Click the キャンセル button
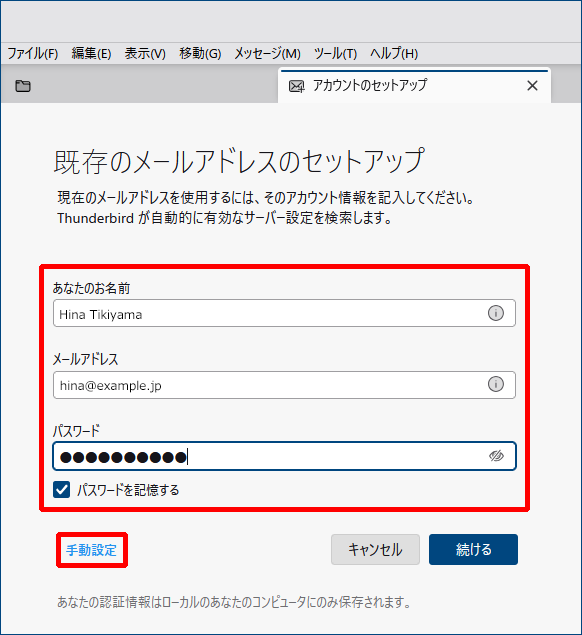The image size is (582, 635). pyautogui.click(x=375, y=550)
